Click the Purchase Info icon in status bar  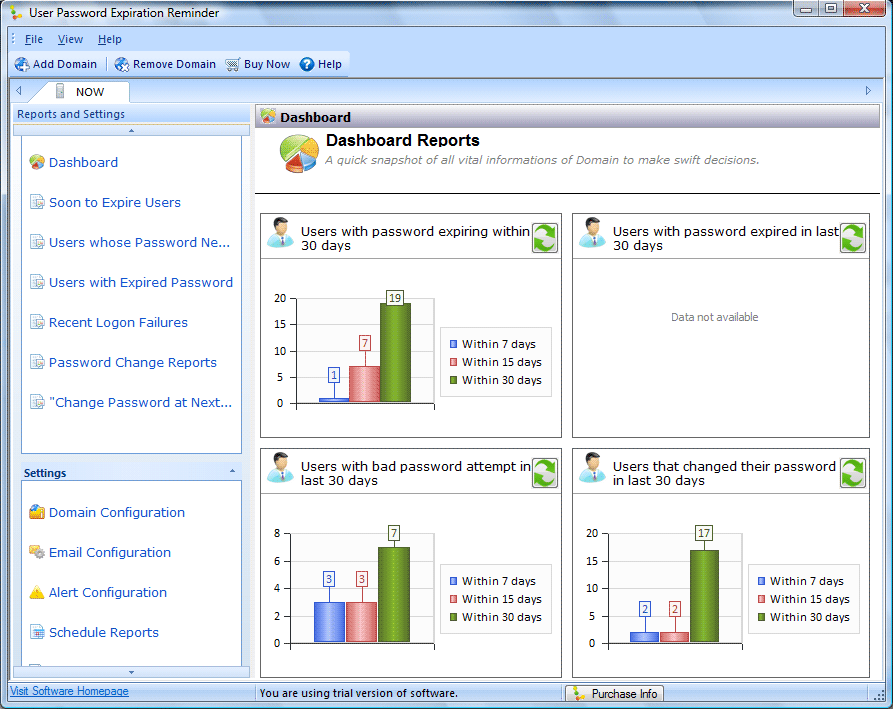click(579, 693)
